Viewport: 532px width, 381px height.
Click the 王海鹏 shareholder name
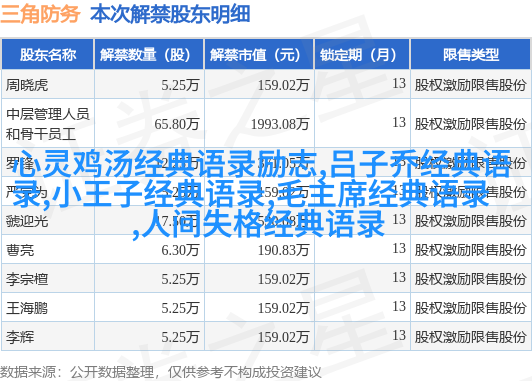point(27,308)
